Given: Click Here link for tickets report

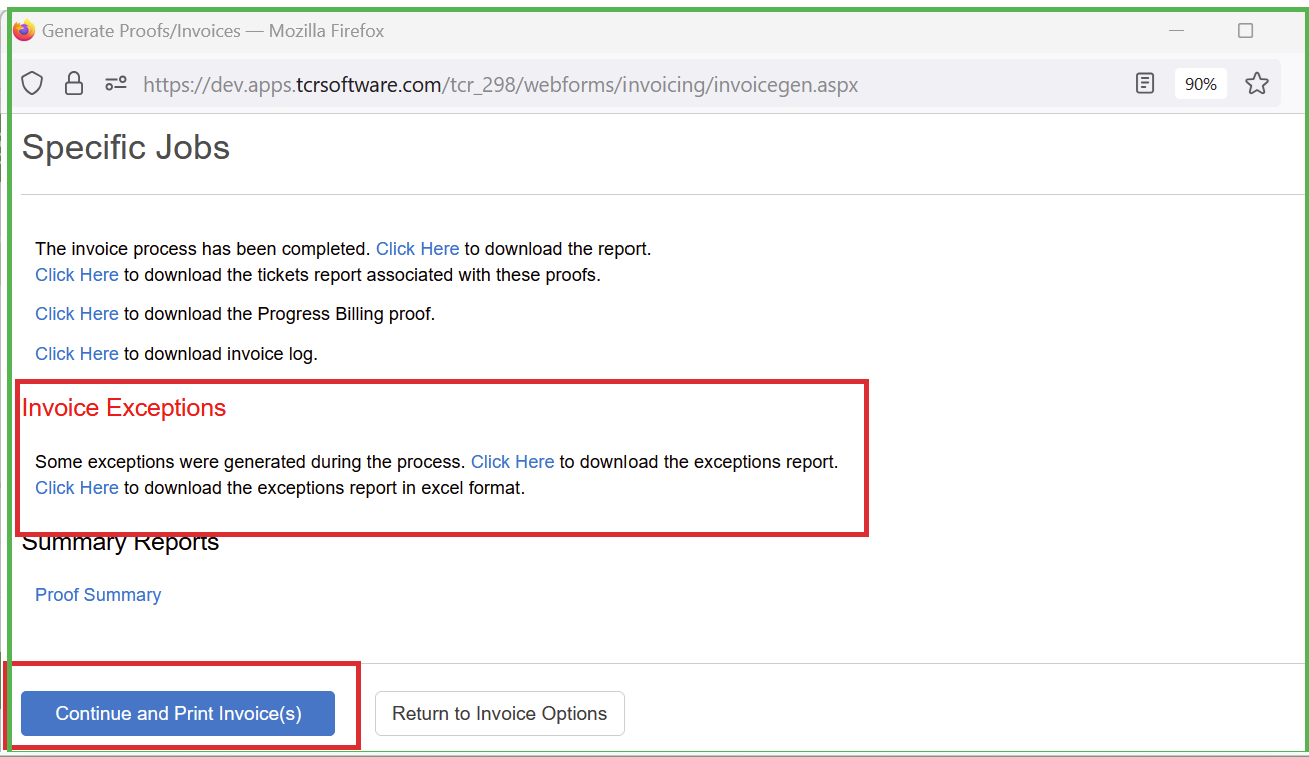Looking at the screenshot, I should click(77, 275).
